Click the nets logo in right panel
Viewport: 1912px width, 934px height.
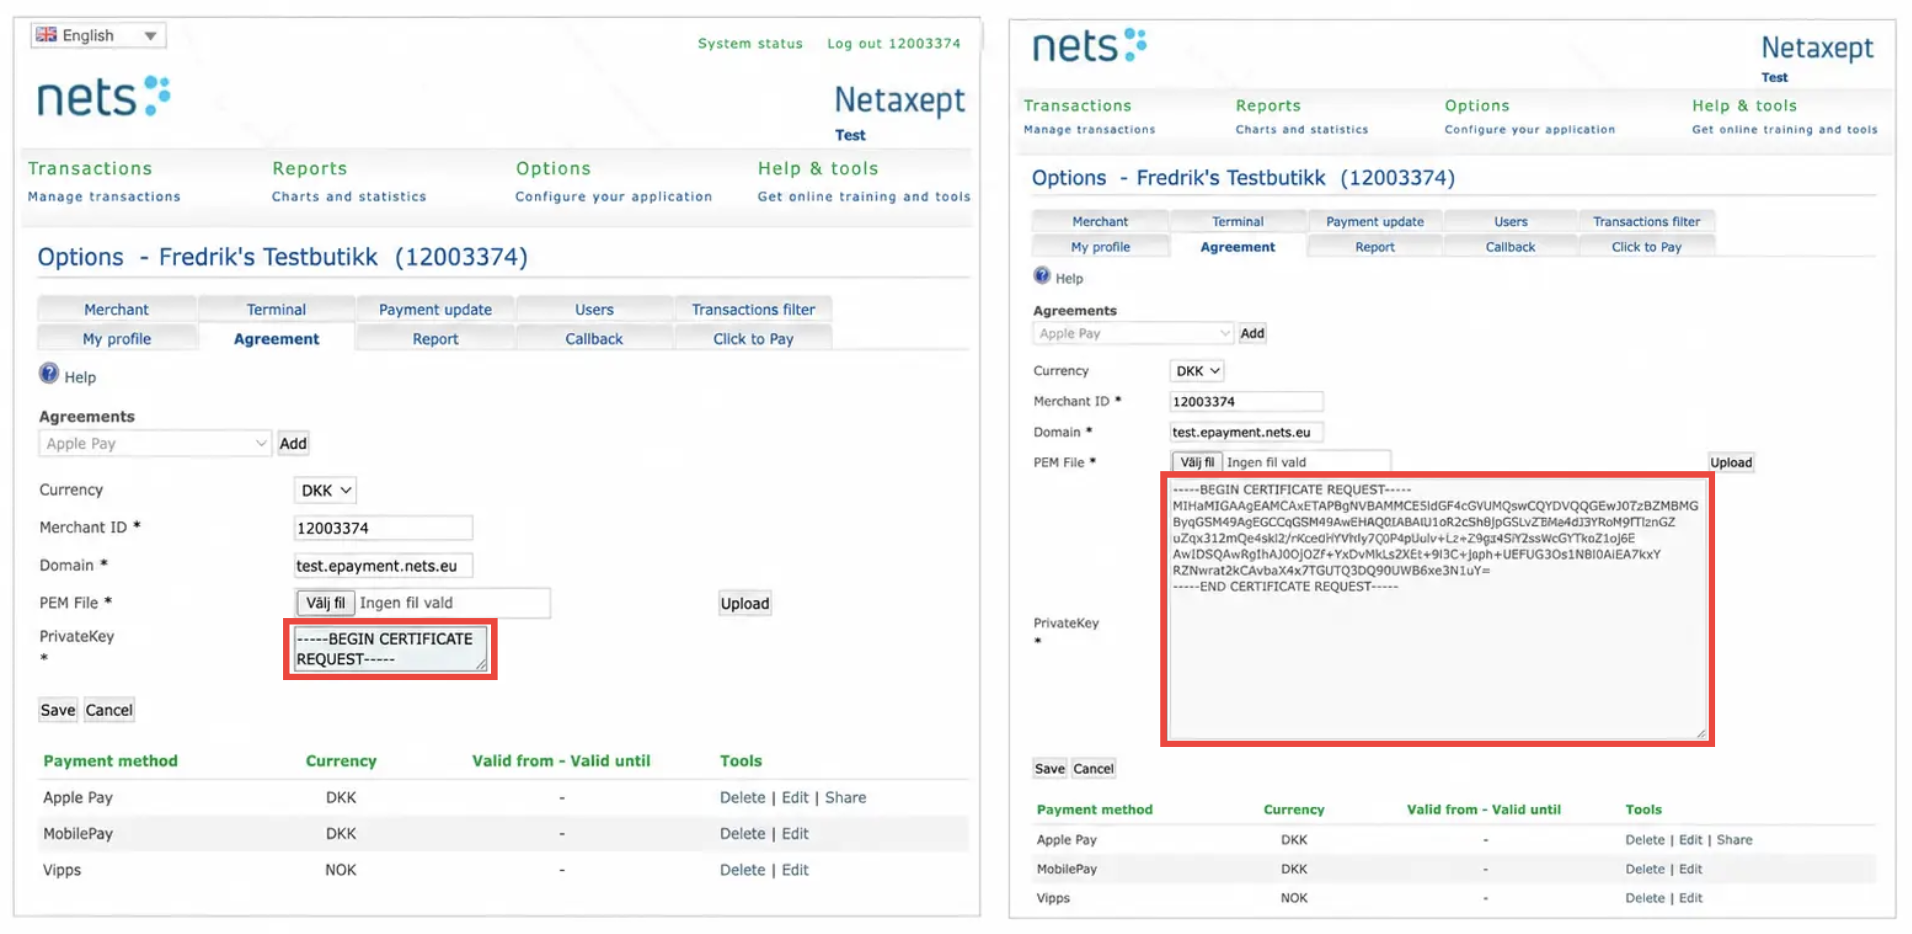pyautogui.click(x=1089, y=45)
